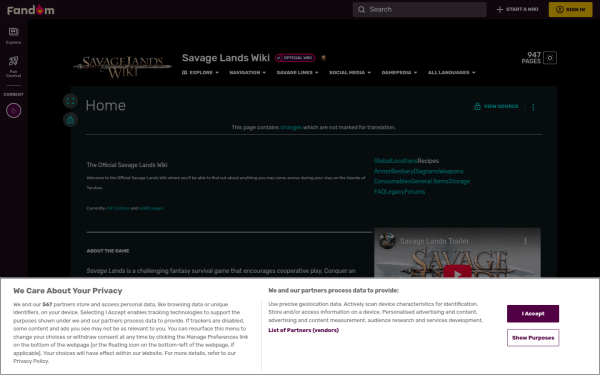
Task: Click the 947 Pages counter
Action: tap(531, 58)
